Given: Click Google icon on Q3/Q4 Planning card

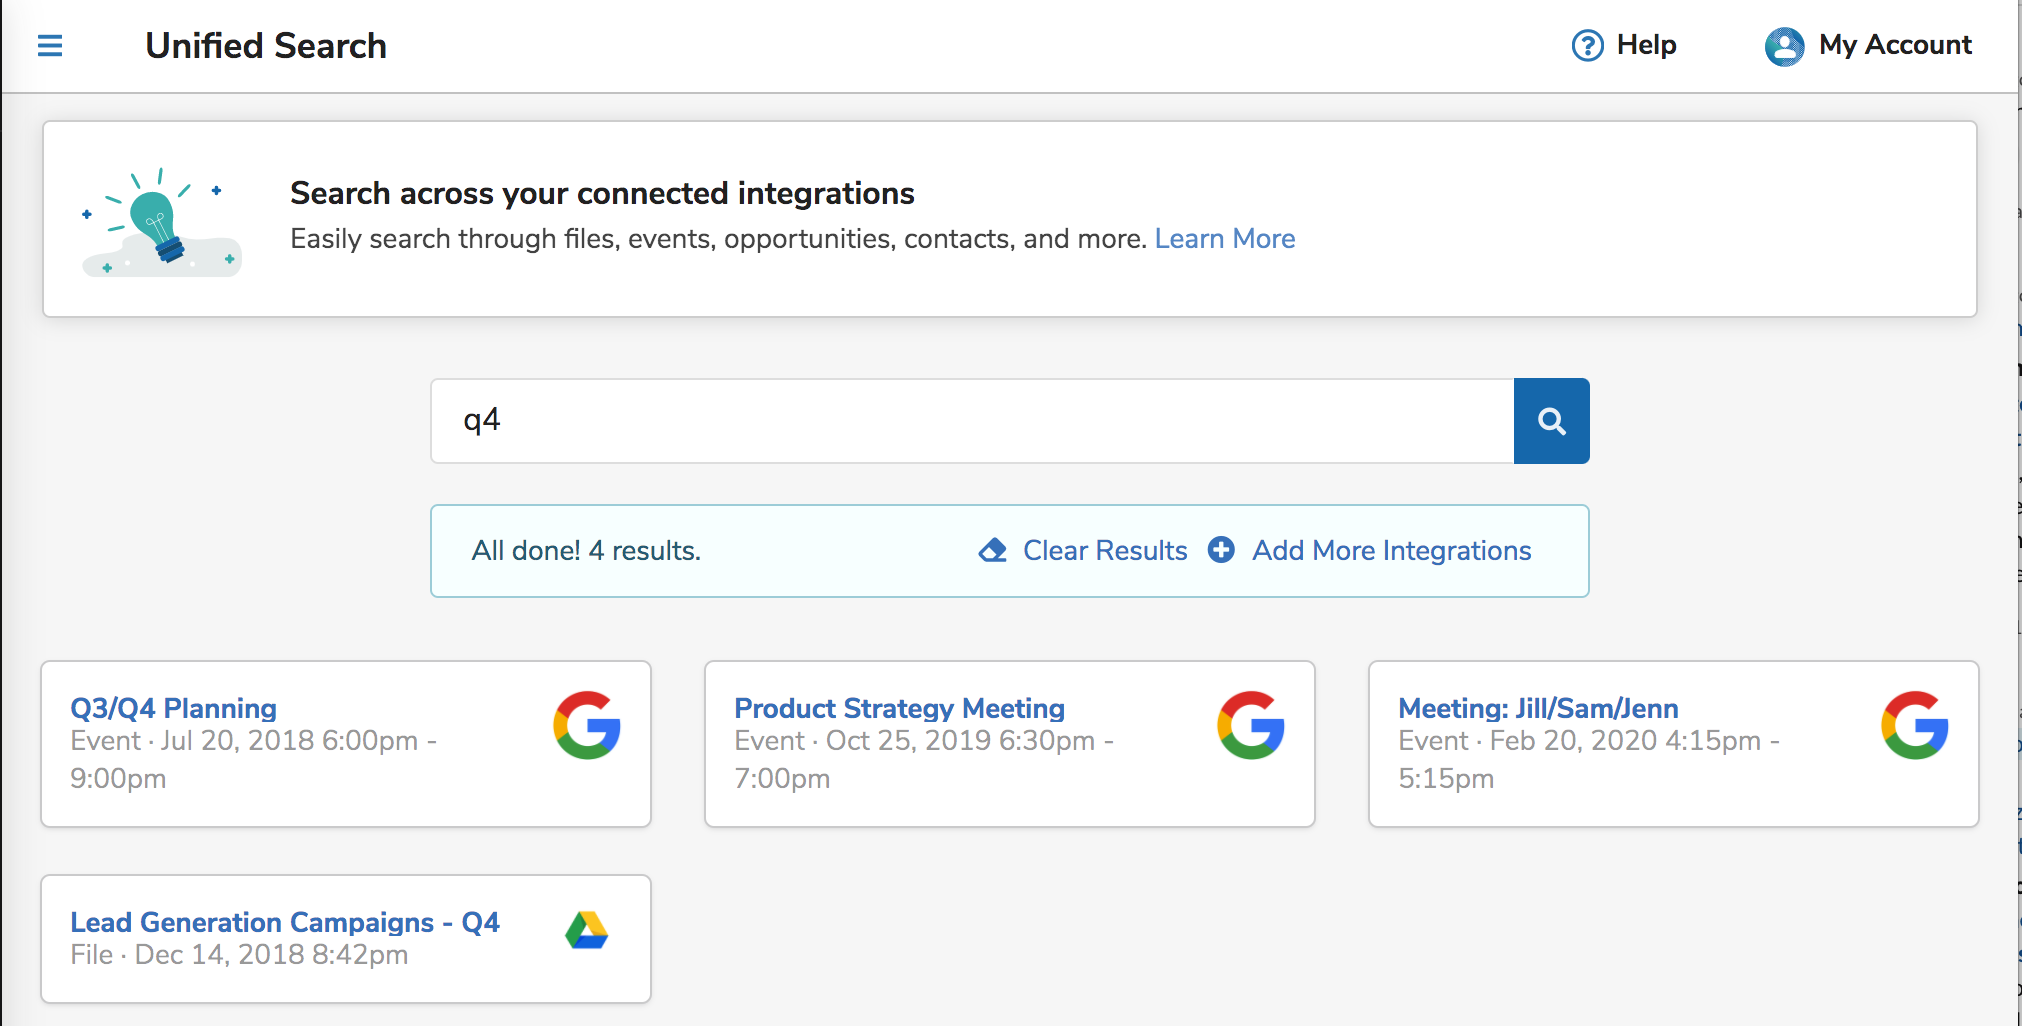Looking at the screenshot, I should pyautogui.click(x=587, y=725).
